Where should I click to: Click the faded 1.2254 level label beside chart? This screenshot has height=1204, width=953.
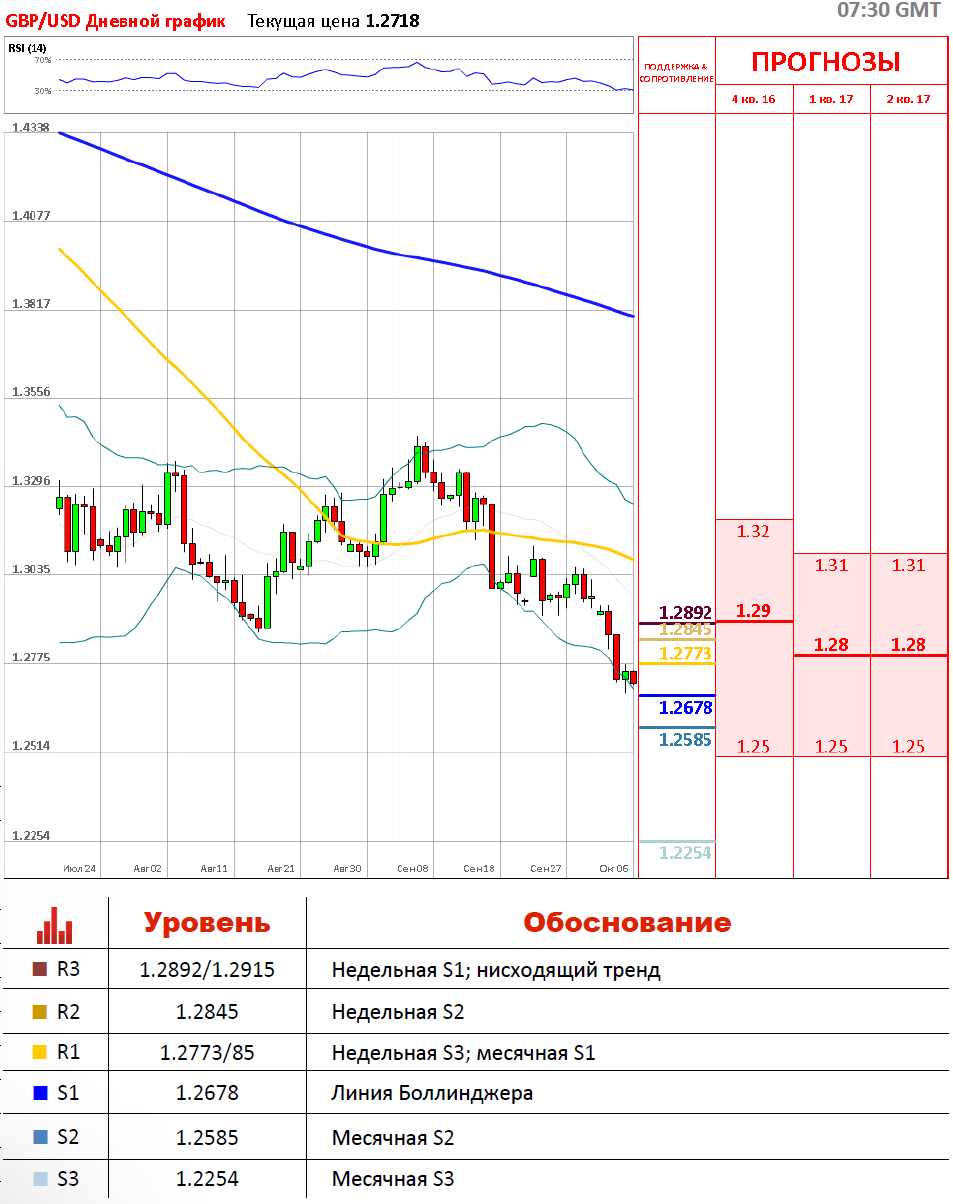pyautogui.click(x=686, y=852)
